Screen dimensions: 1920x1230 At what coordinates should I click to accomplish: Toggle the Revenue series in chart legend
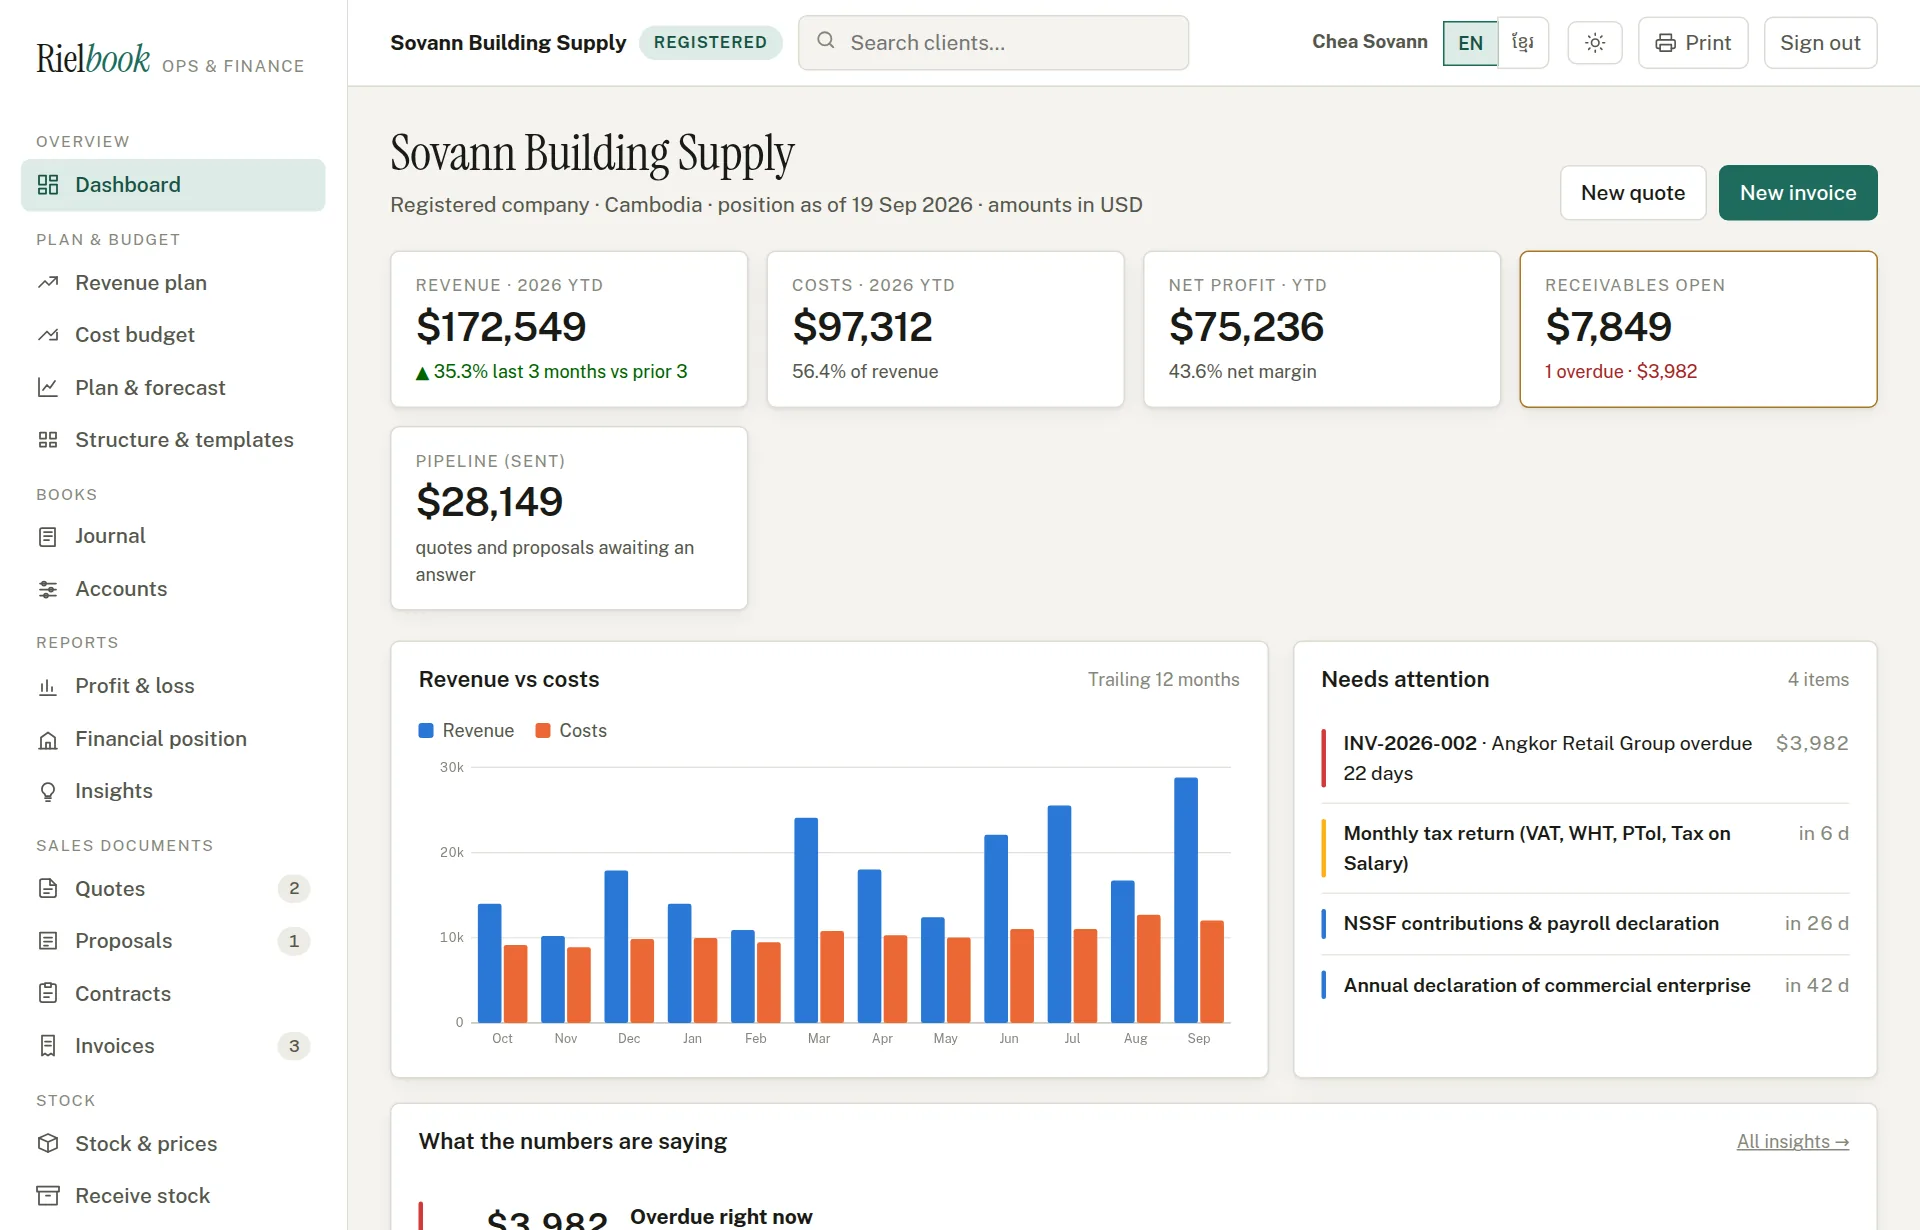point(466,731)
